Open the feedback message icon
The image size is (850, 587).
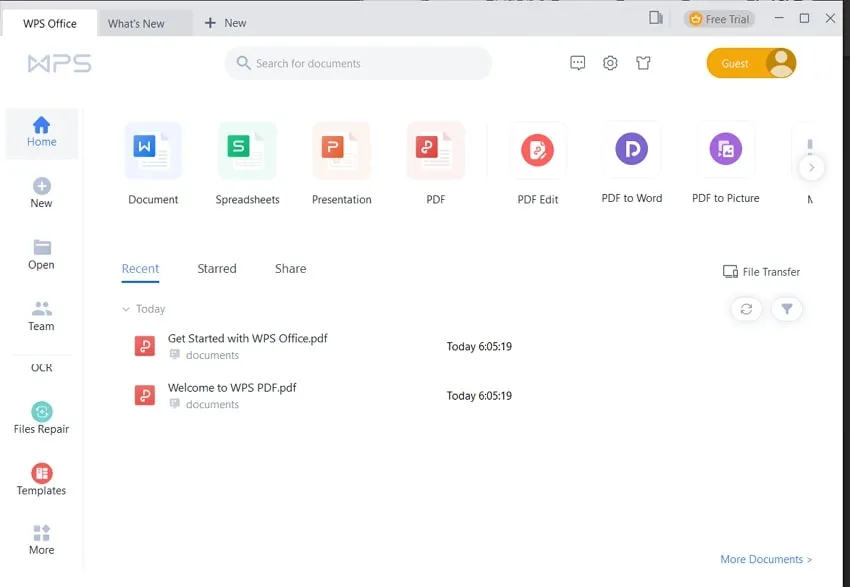click(x=578, y=63)
